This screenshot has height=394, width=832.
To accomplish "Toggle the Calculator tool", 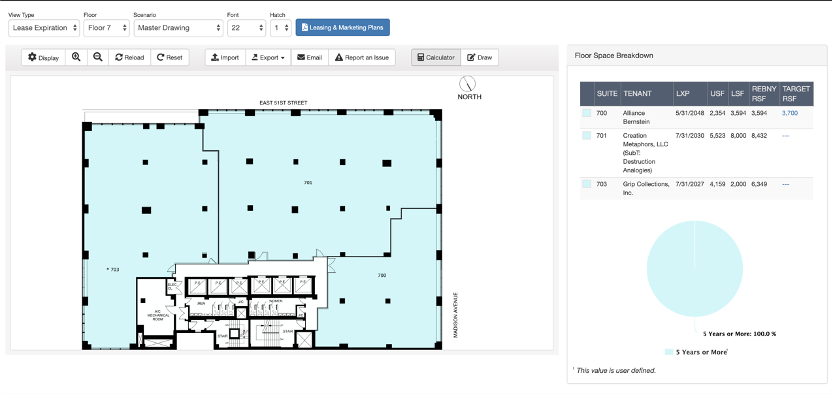I will click(436, 57).
